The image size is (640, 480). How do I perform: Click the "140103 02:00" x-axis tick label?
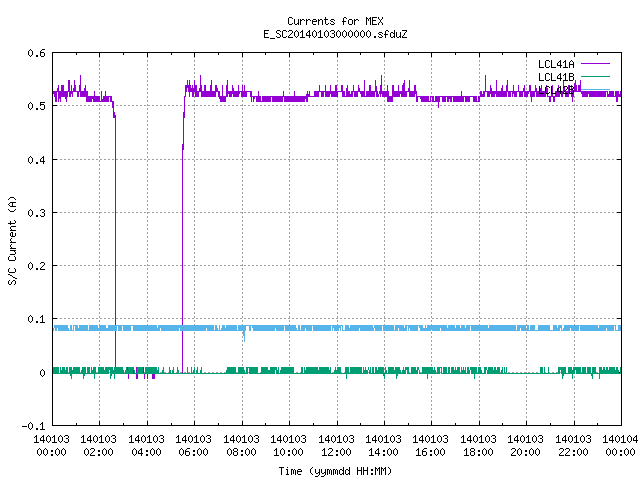click(x=98, y=446)
